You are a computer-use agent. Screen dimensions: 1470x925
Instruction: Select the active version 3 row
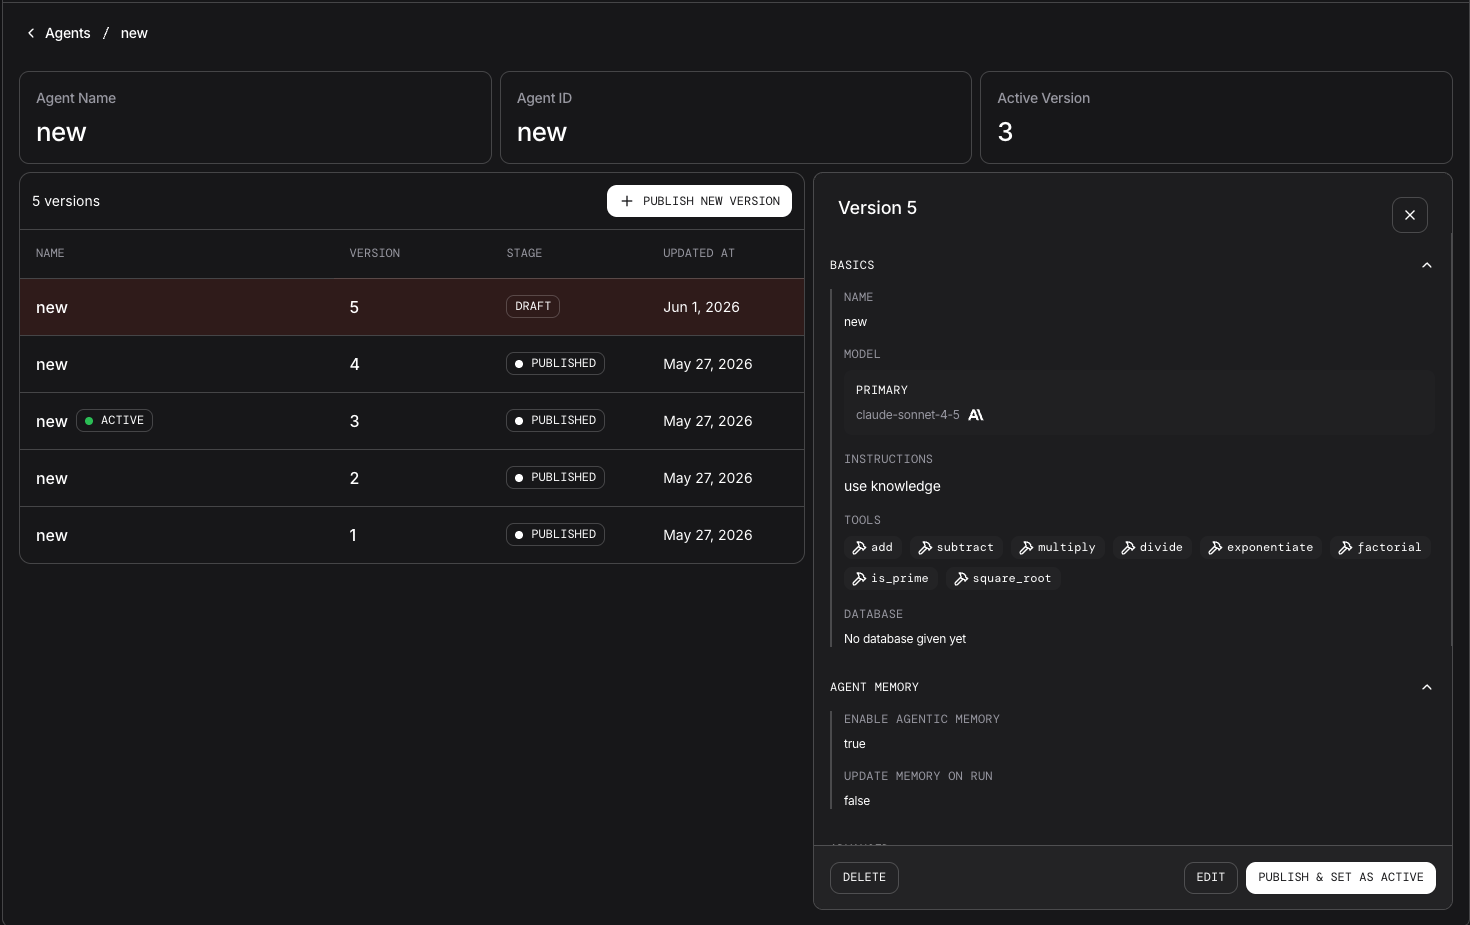pyautogui.click(x=412, y=421)
